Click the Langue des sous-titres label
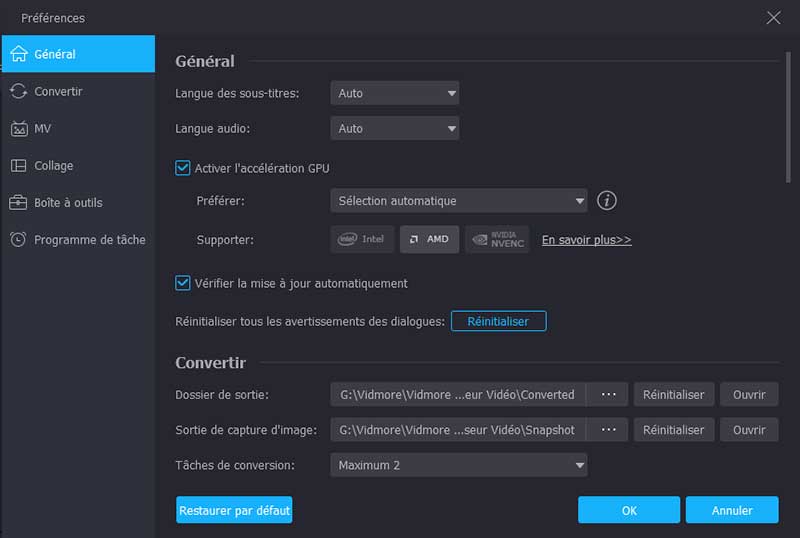The height and width of the screenshot is (538, 800). [237, 93]
